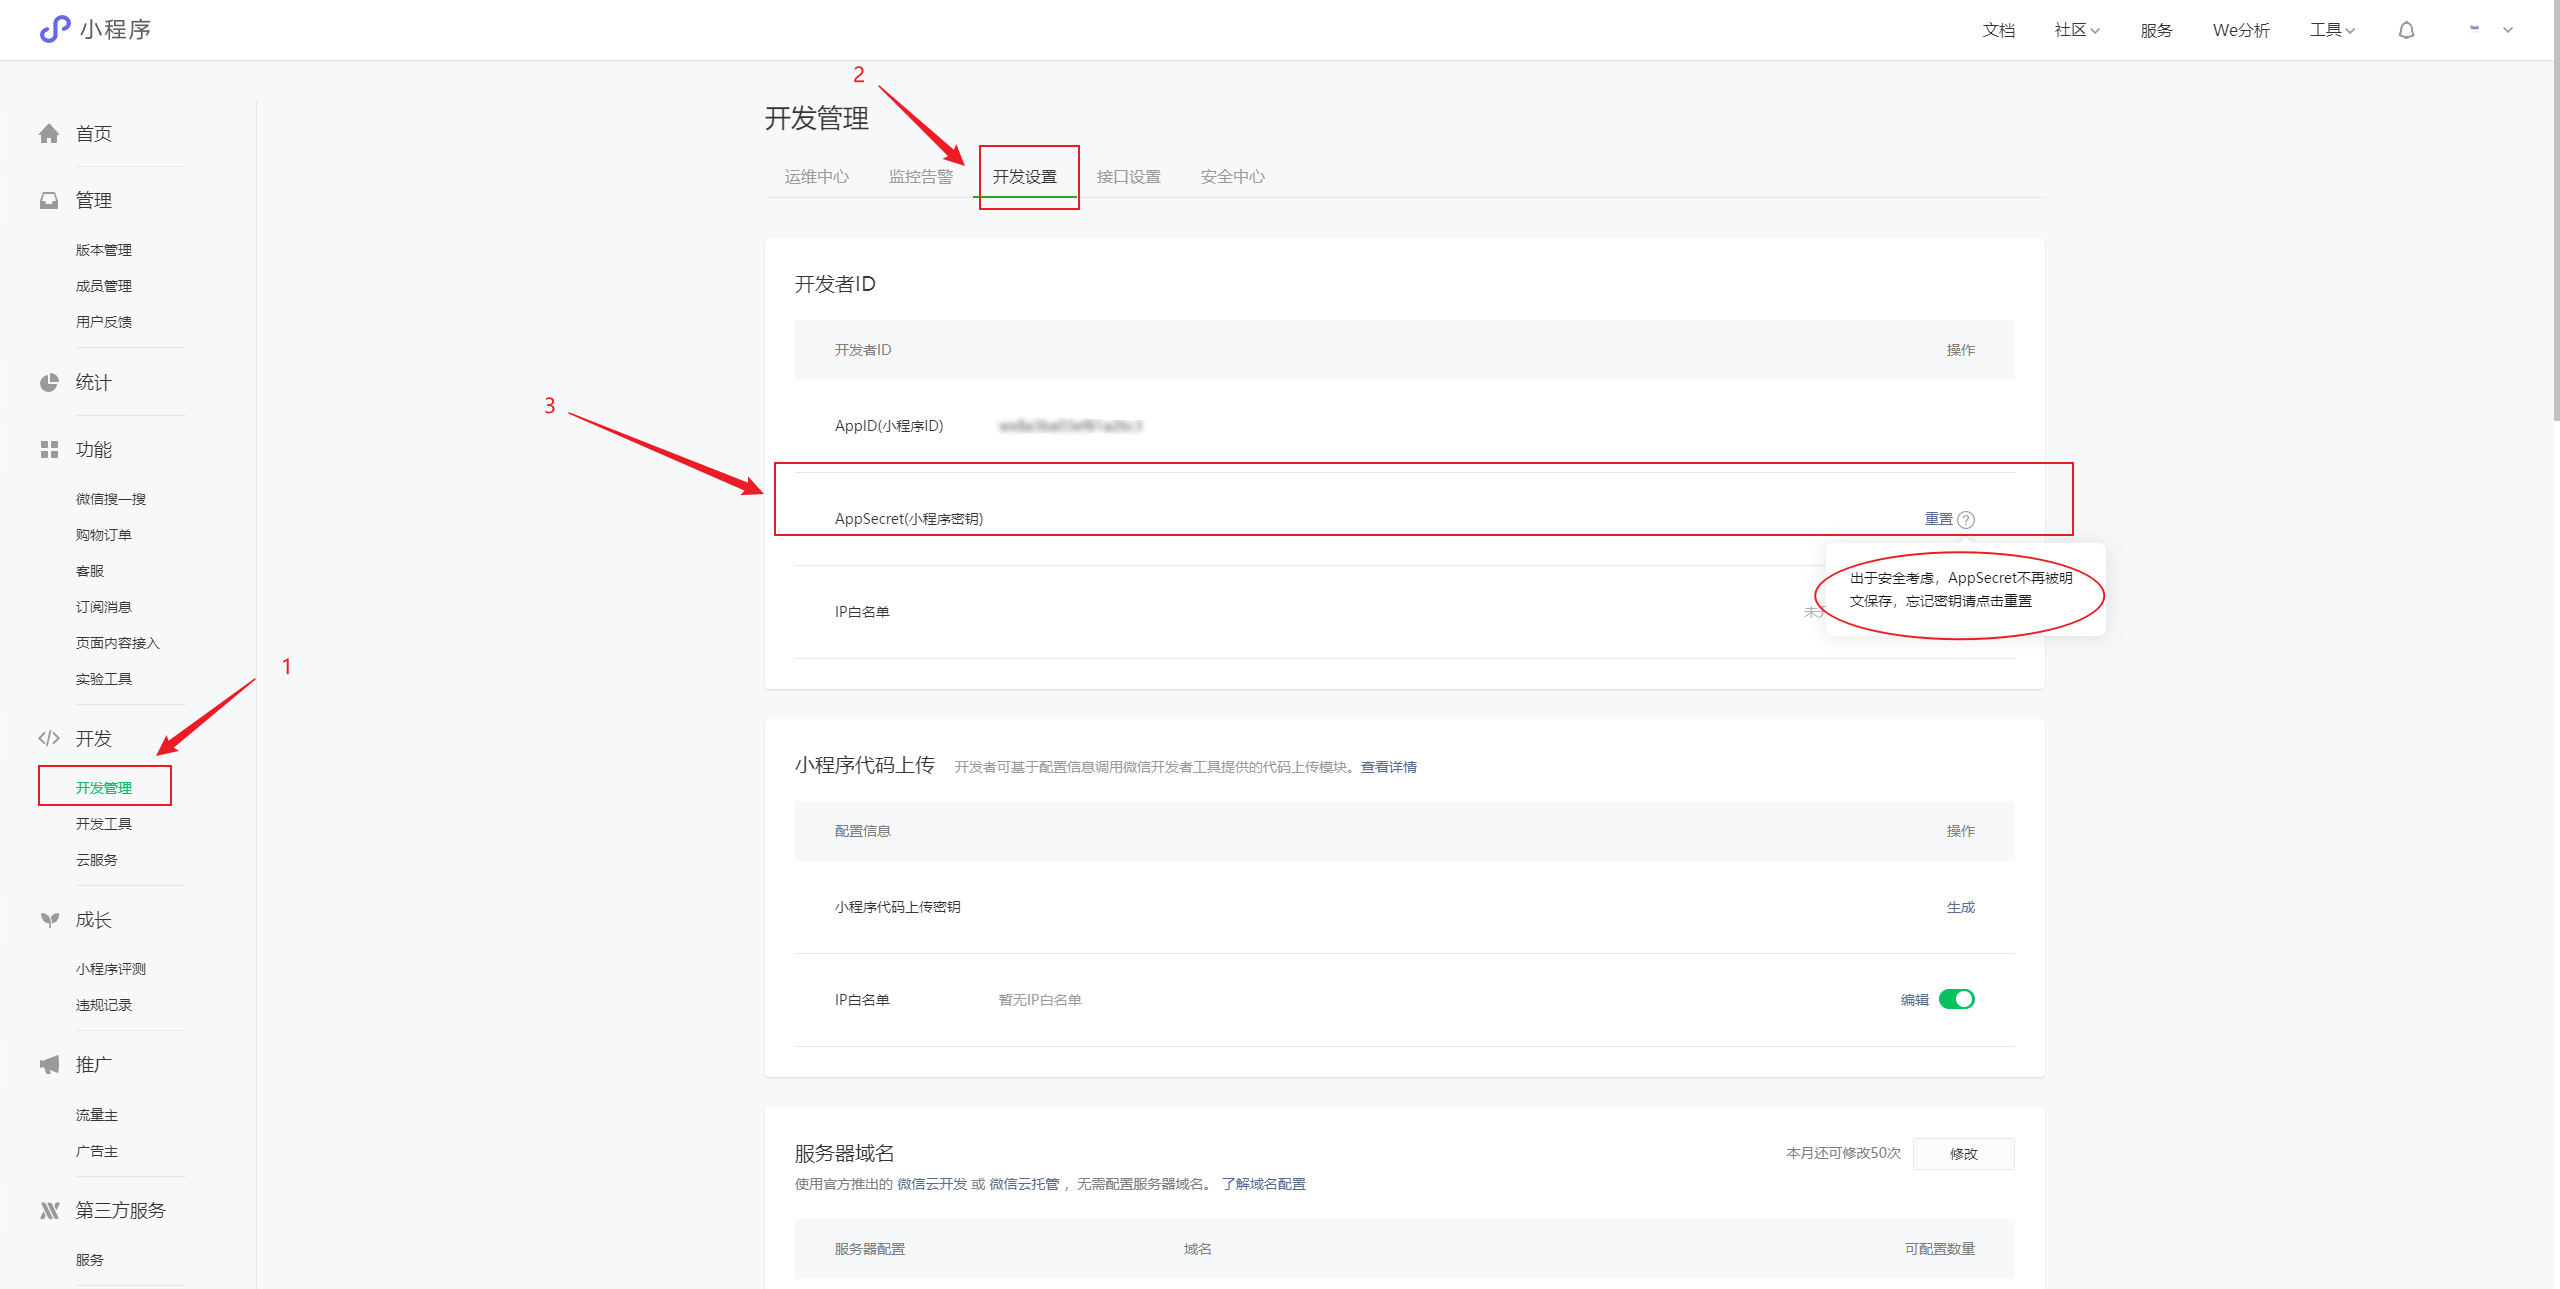Open 用户反馈 in the sidebar
The image size is (2560, 1289).
coord(104,322)
